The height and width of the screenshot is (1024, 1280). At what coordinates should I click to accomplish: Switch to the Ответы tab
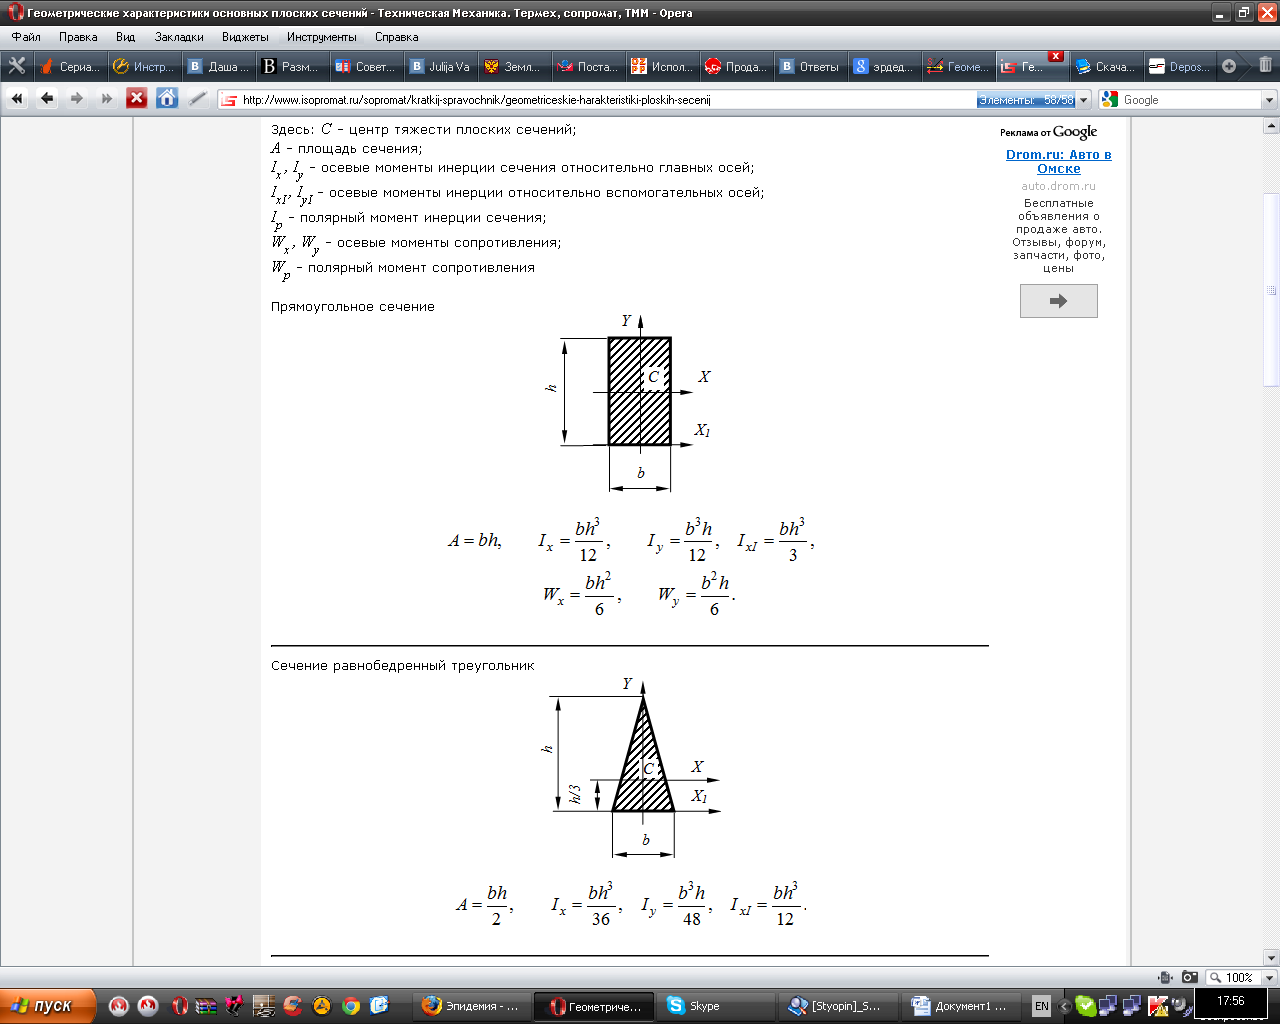[x=809, y=66]
